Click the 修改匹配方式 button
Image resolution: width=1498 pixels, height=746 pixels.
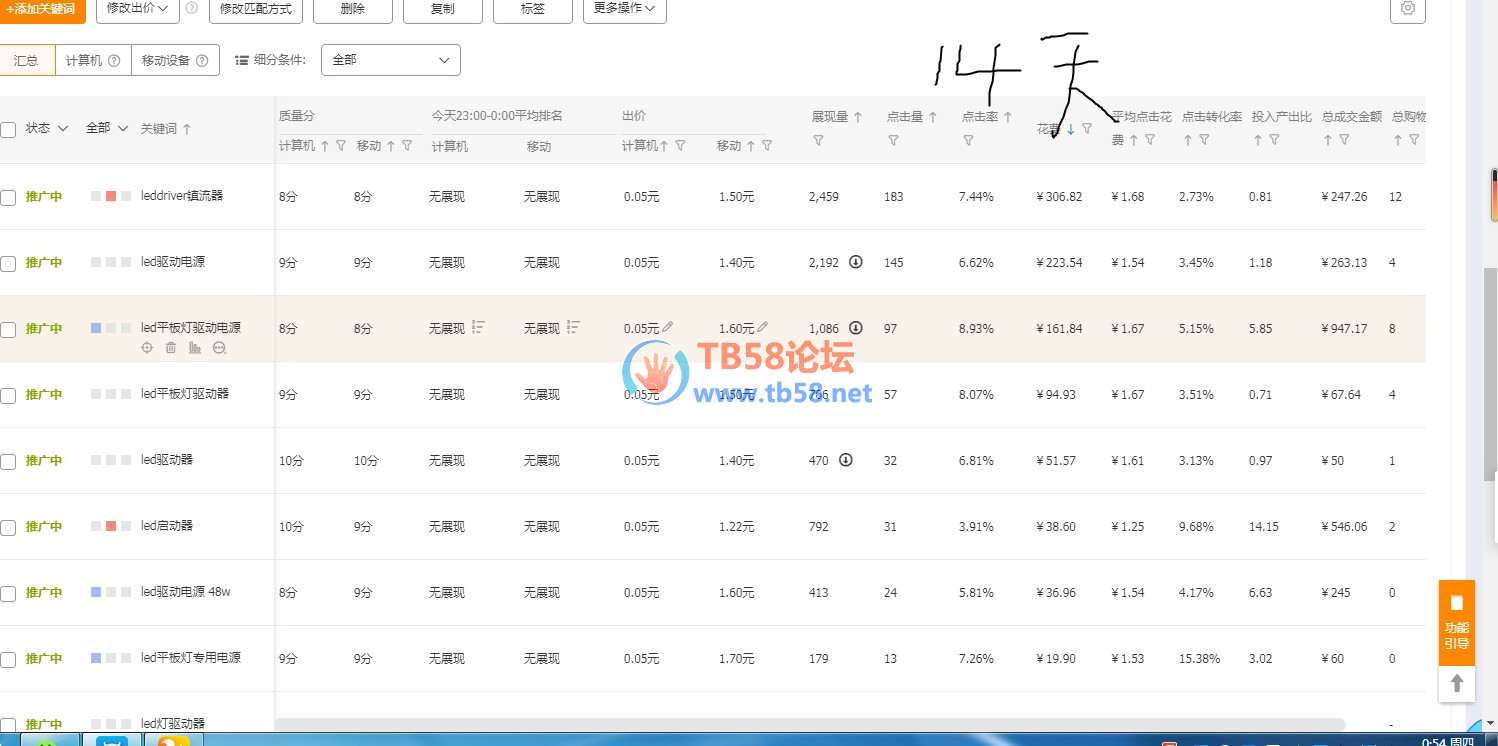pyautogui.click(x=255, y=9)
